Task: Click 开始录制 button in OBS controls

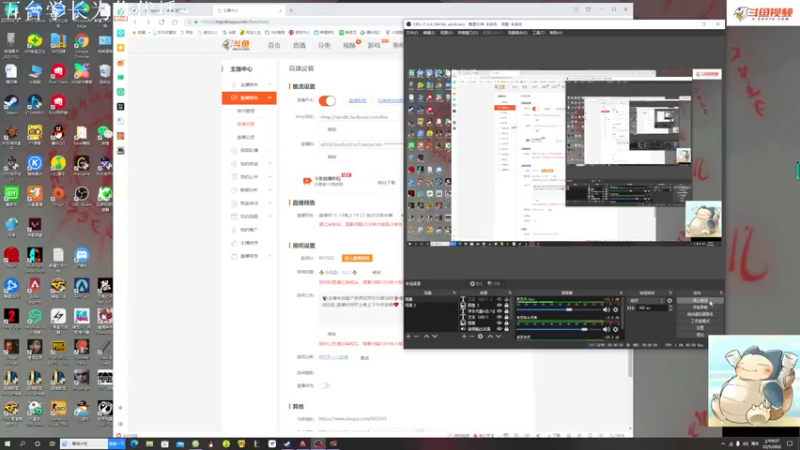Action: click(700, 308)
